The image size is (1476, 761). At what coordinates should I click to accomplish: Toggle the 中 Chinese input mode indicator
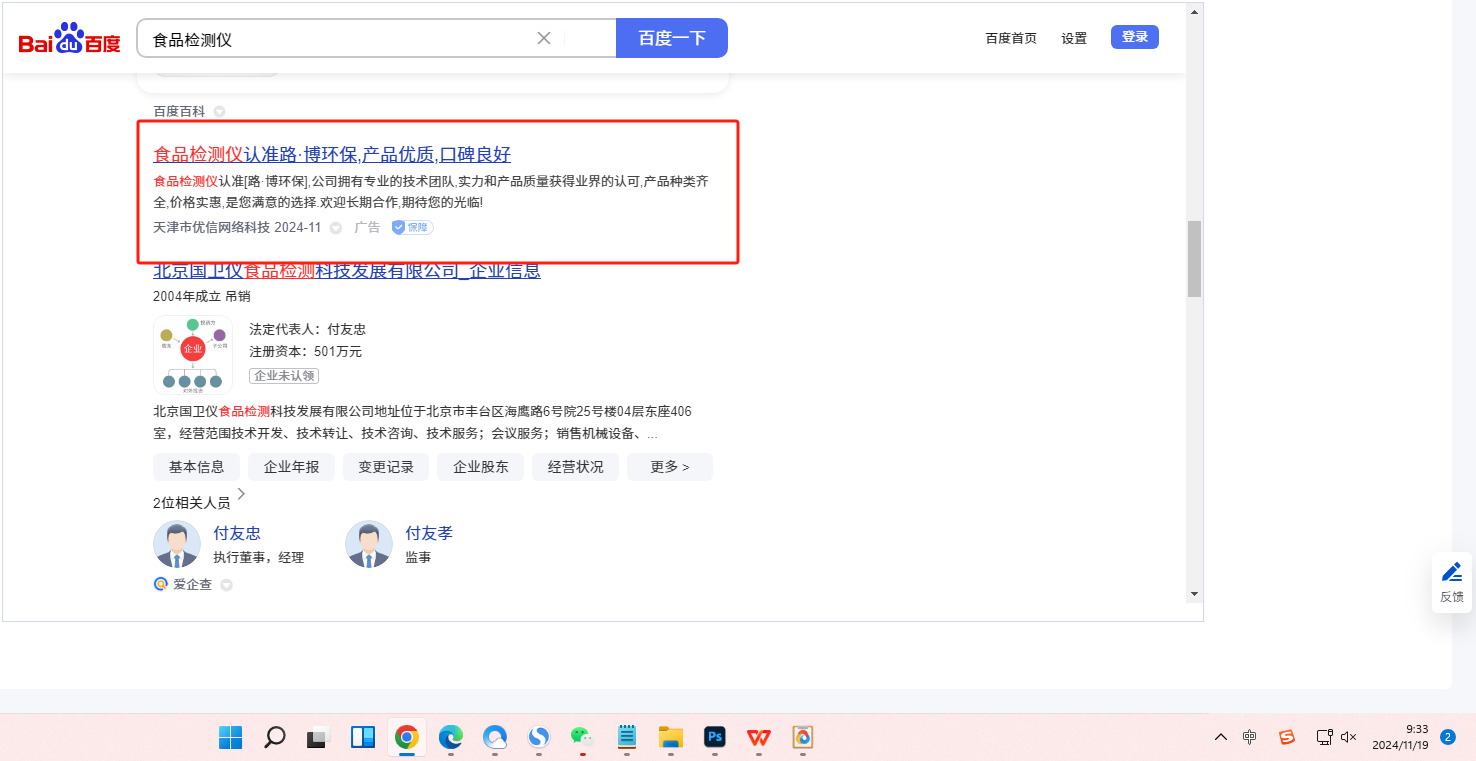(x=1250, y=737)
